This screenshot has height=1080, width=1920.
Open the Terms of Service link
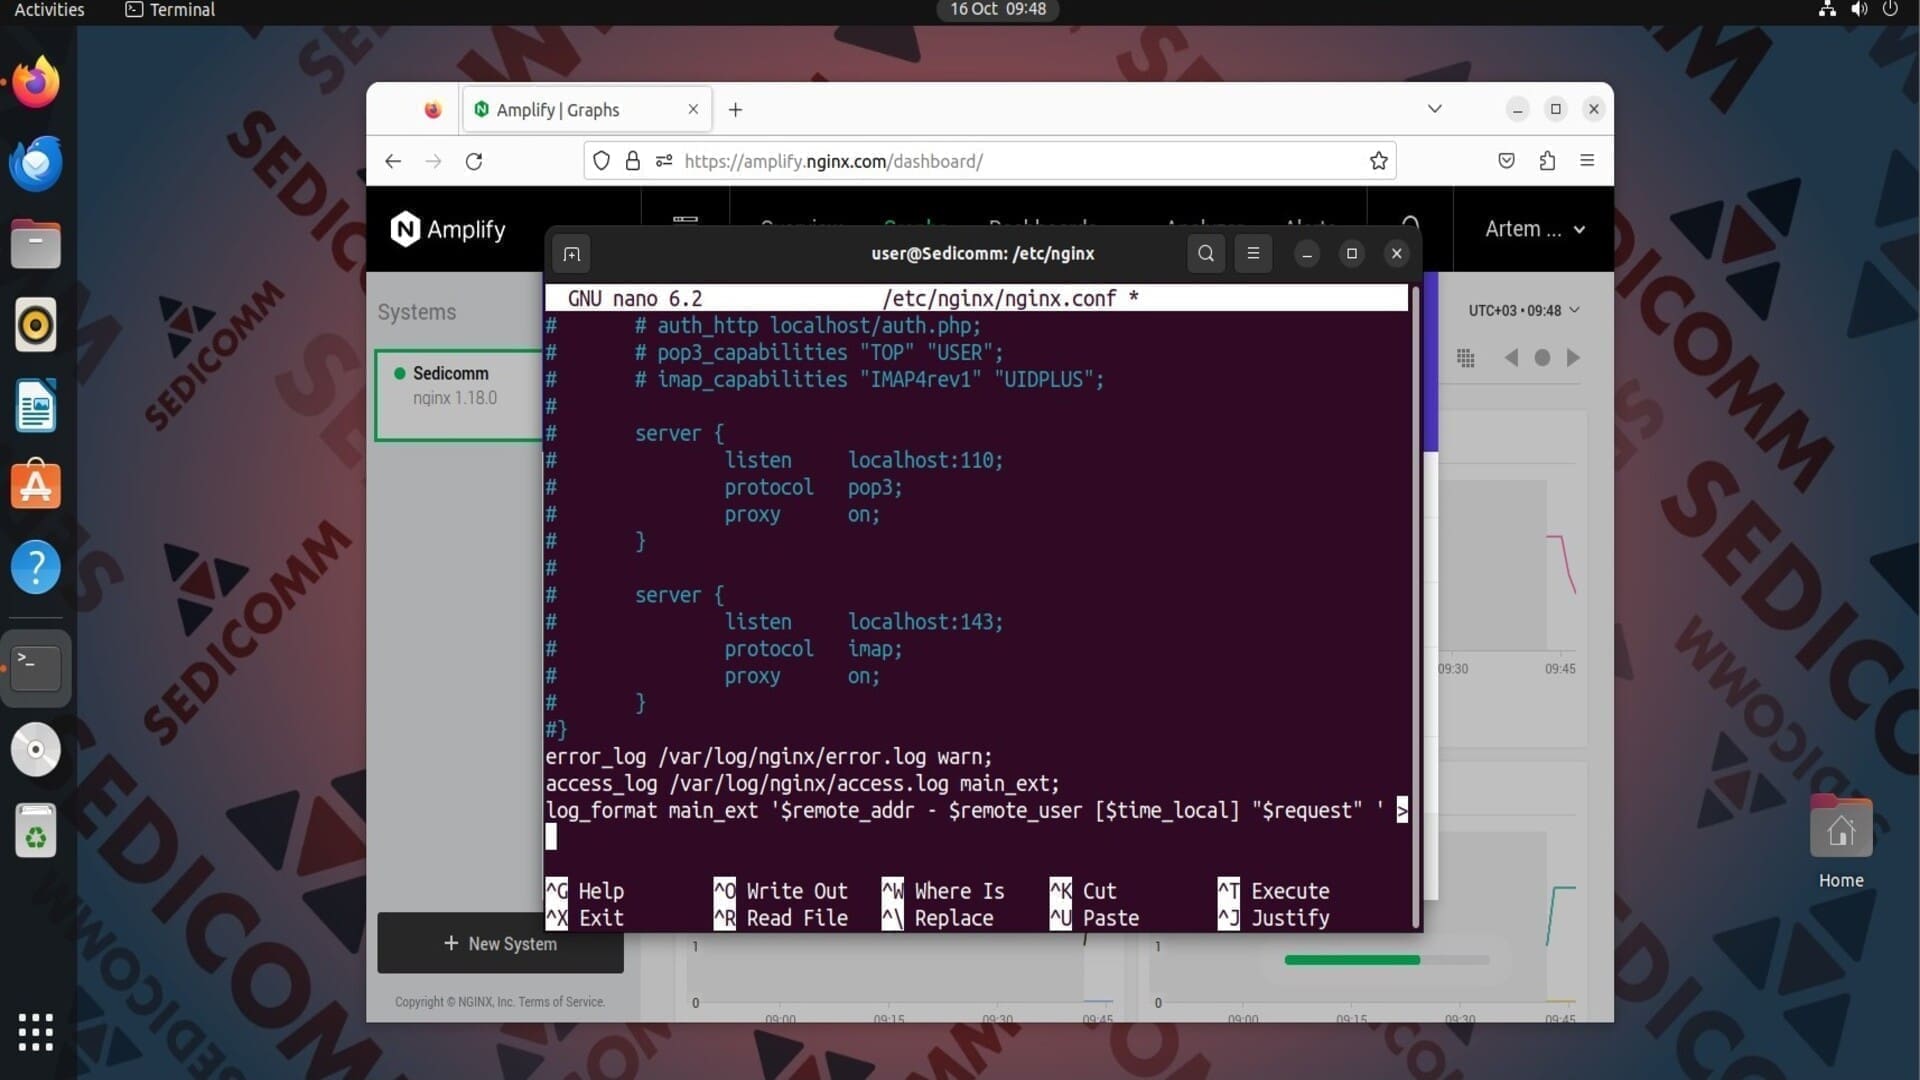pos(561,1002)
